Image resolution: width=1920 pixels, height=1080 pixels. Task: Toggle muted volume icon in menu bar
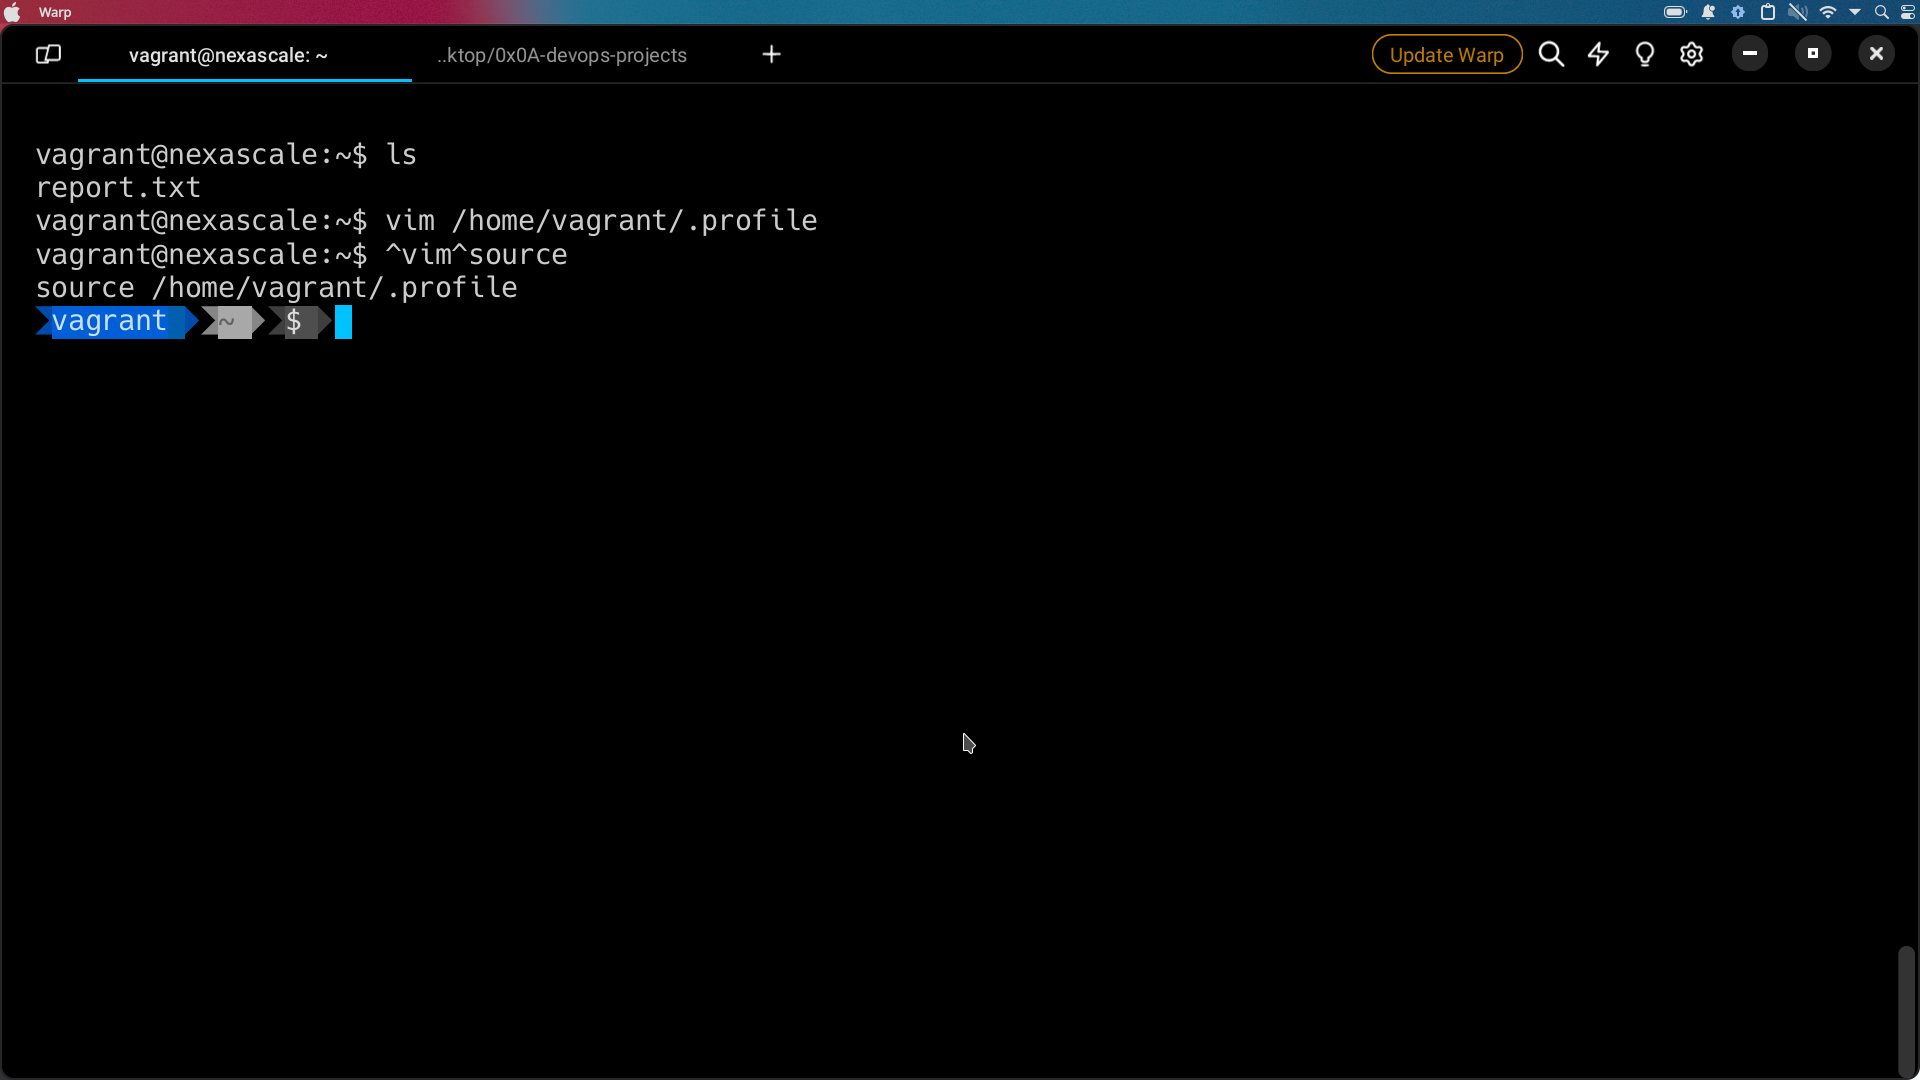tap(1797, 12)
